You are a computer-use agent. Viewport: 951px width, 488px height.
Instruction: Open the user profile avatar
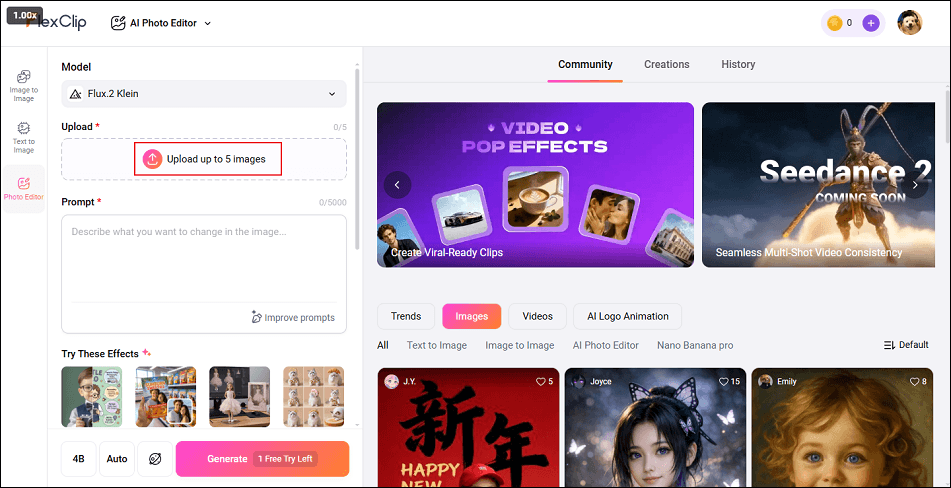tap(909, 23)
